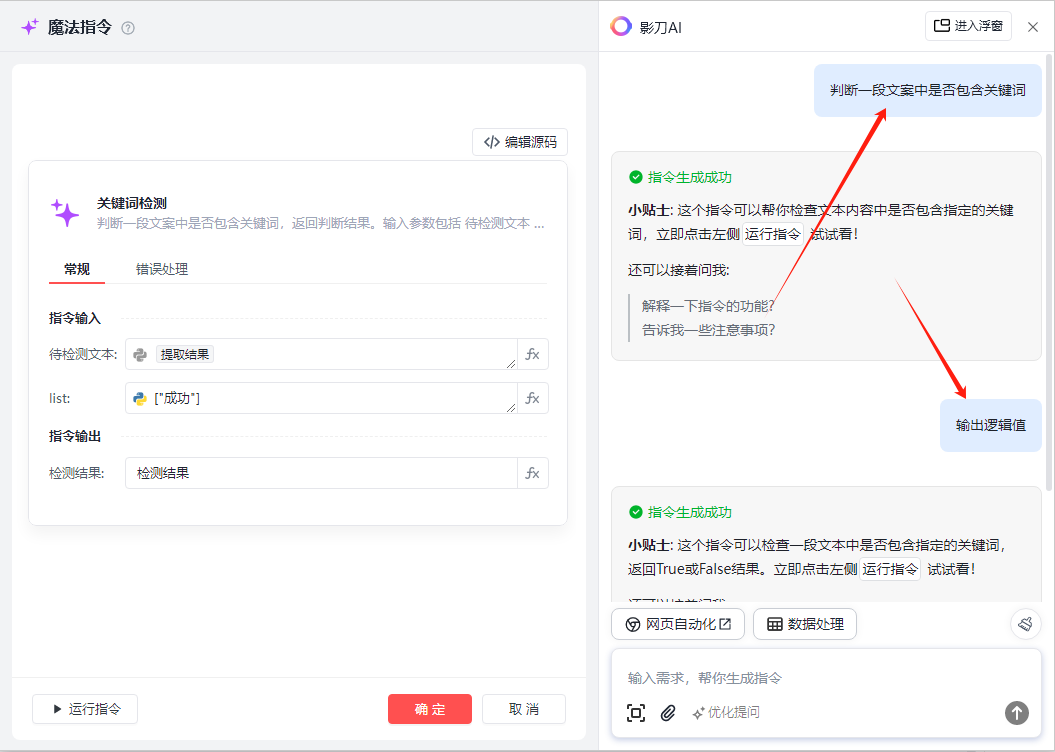Click the 输入需求 chat input box
The image size is (1055, 752).
pos(826,678)
